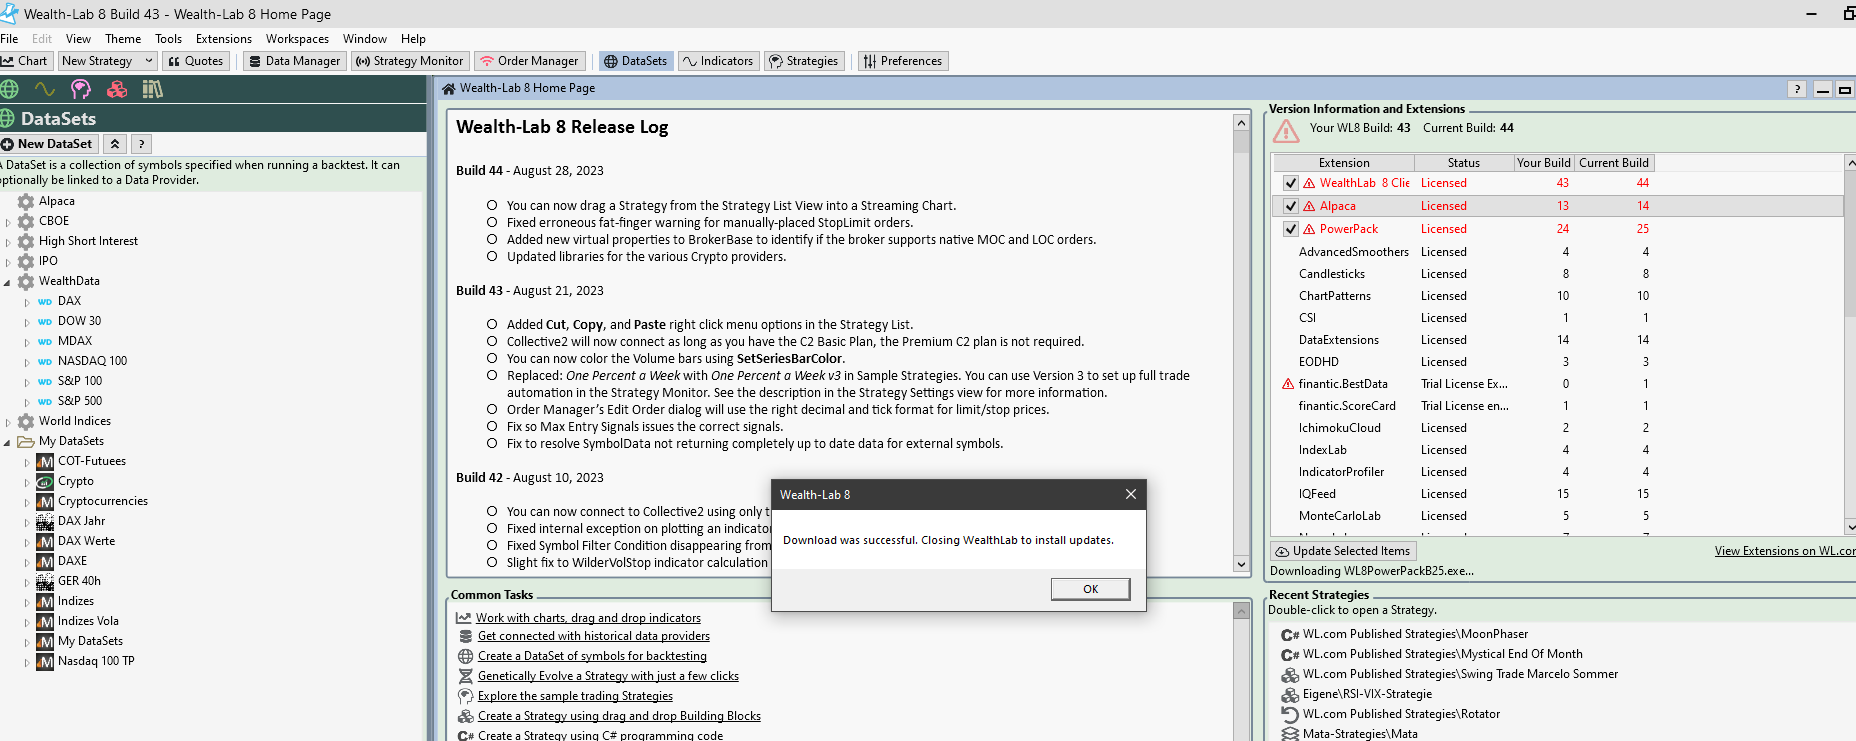Click the Rotator strategy icon in Recent Strategies

point(1290,714)
